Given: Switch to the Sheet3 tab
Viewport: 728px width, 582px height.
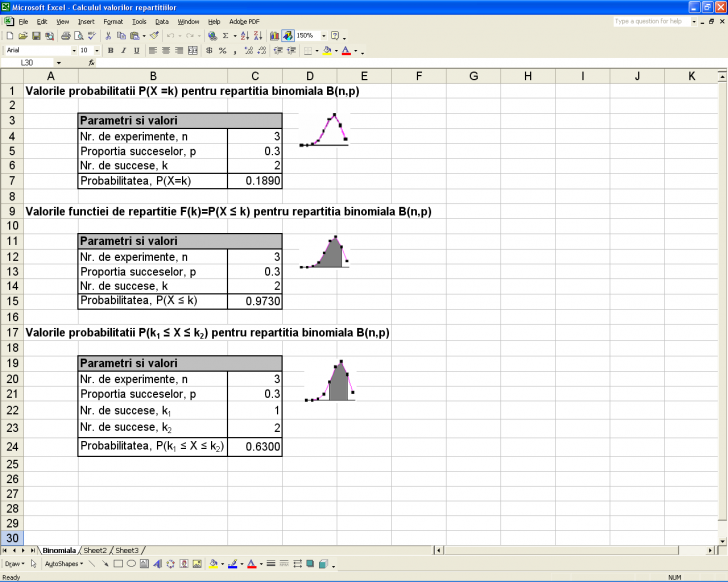Looking at the screenshot, I should 127,550.
